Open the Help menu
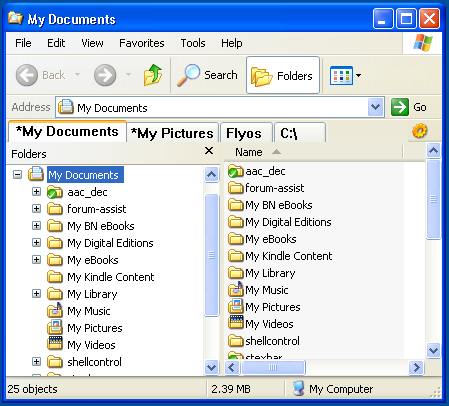The image size is (449, 406). (x=232, y=43)
